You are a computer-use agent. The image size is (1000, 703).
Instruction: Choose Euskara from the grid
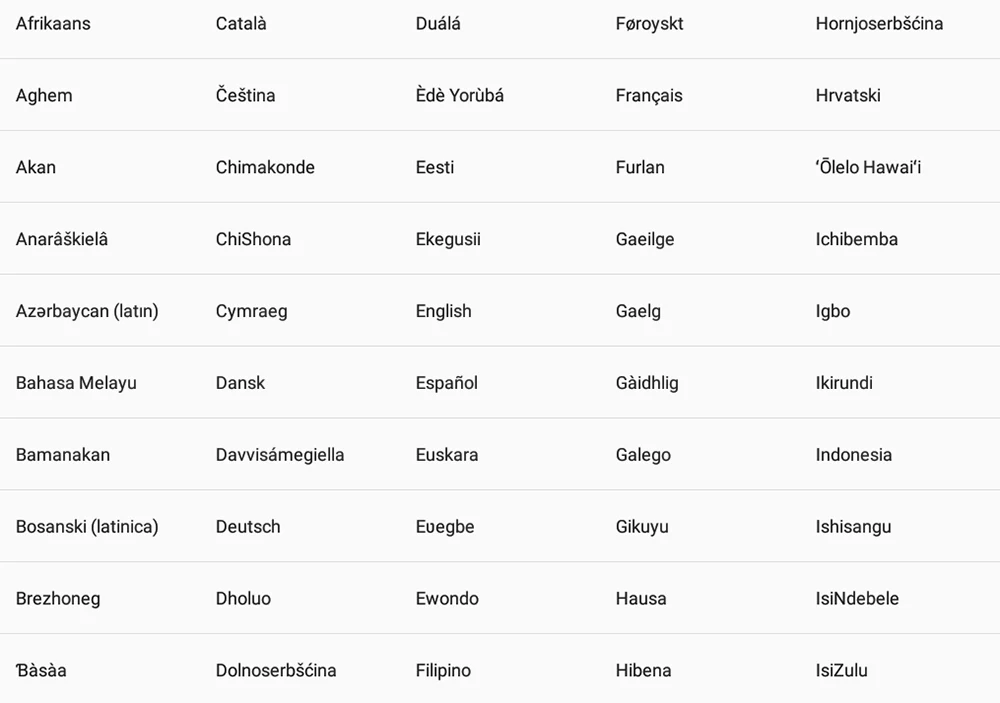tap(446, 455)
